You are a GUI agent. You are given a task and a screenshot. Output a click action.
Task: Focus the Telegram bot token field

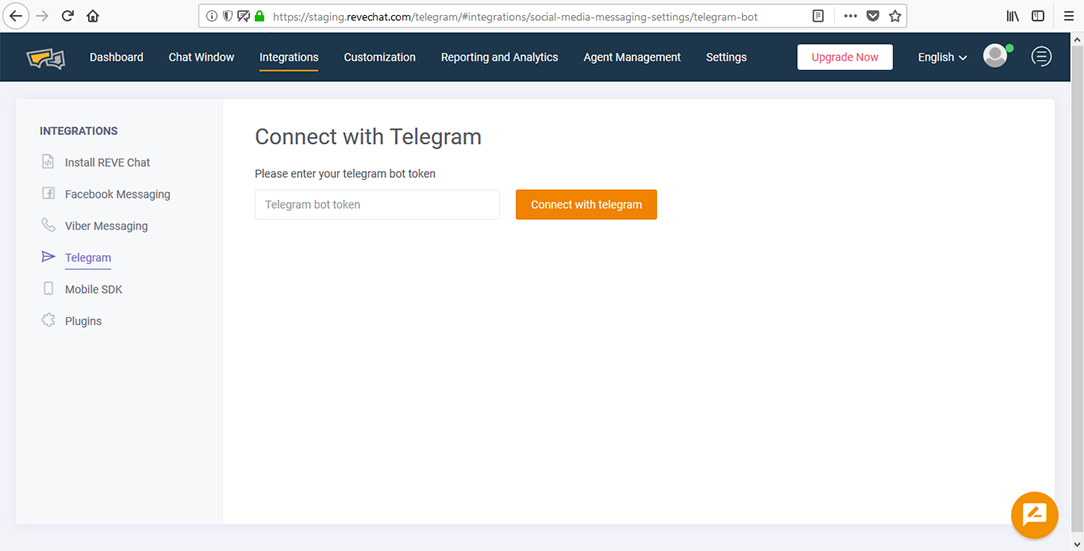(377, 205)
